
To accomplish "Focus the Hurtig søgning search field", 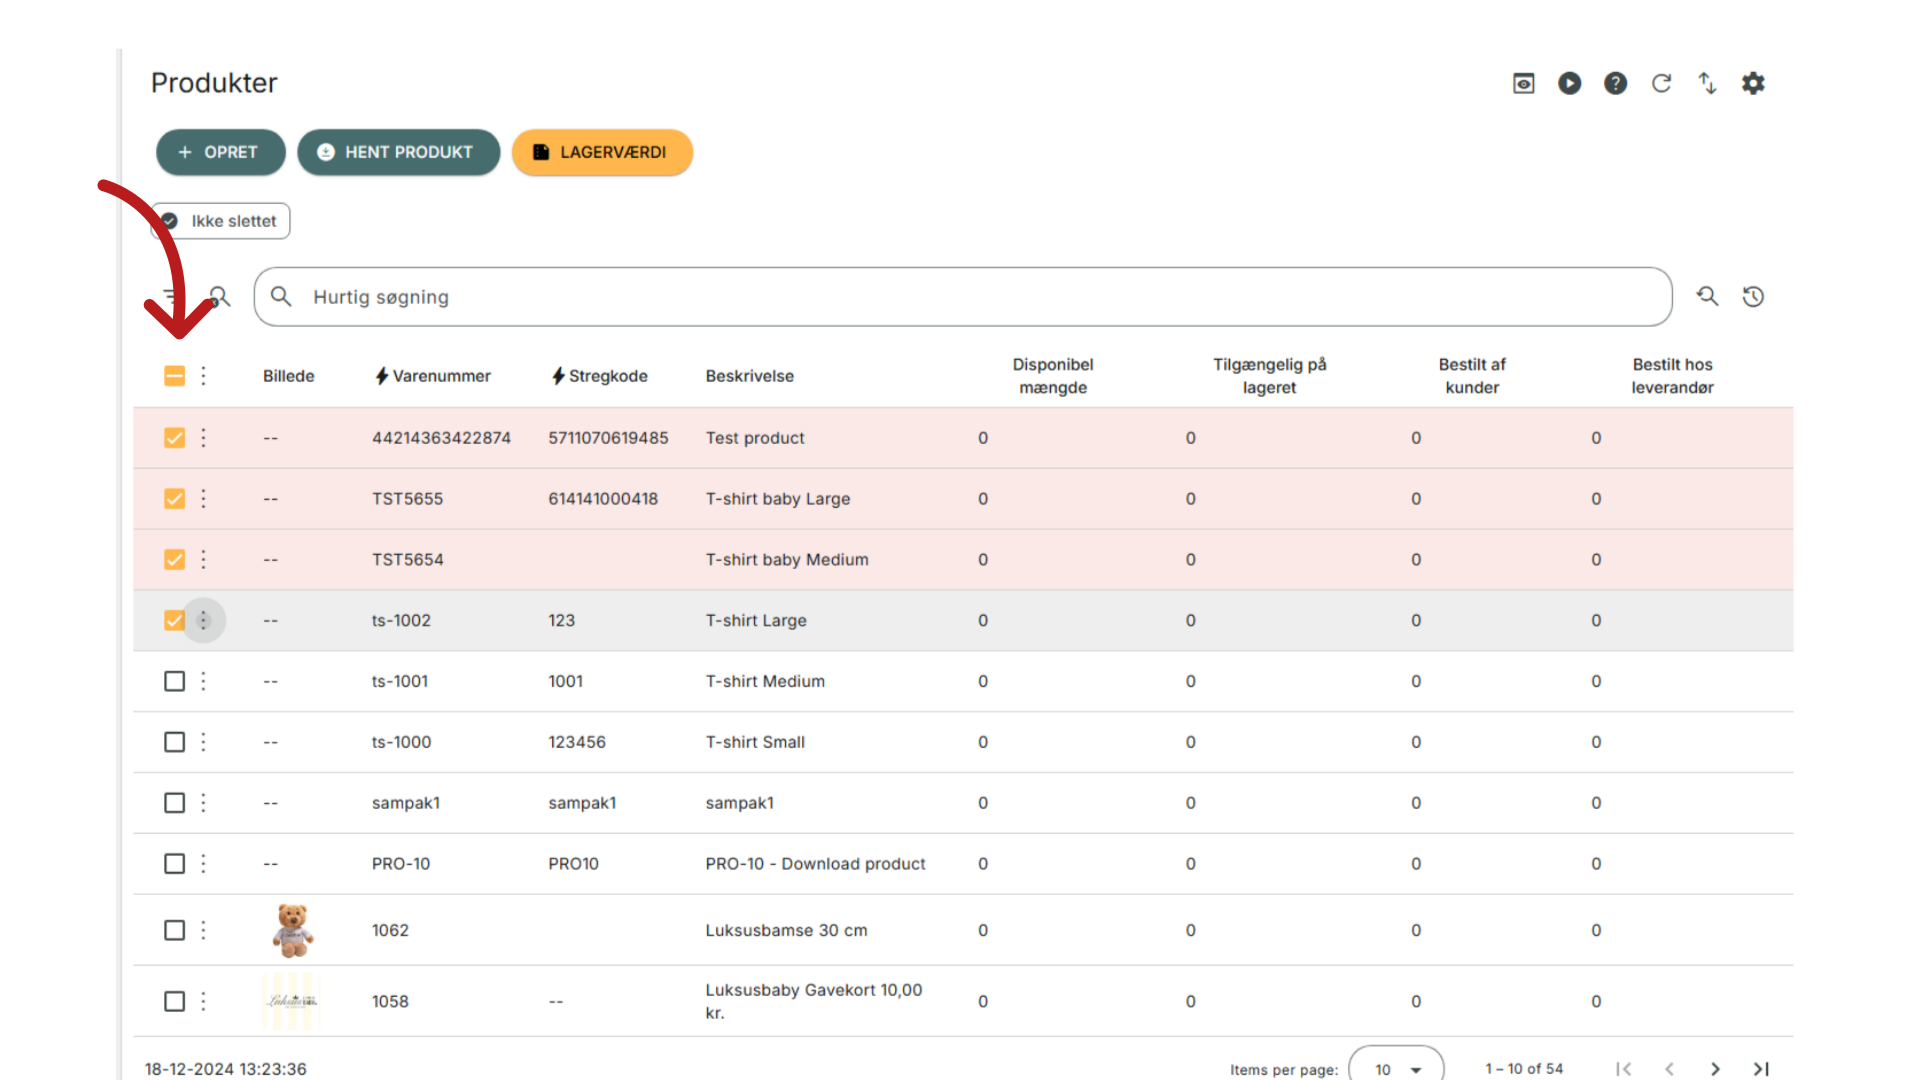I will (x=962, y=297).
